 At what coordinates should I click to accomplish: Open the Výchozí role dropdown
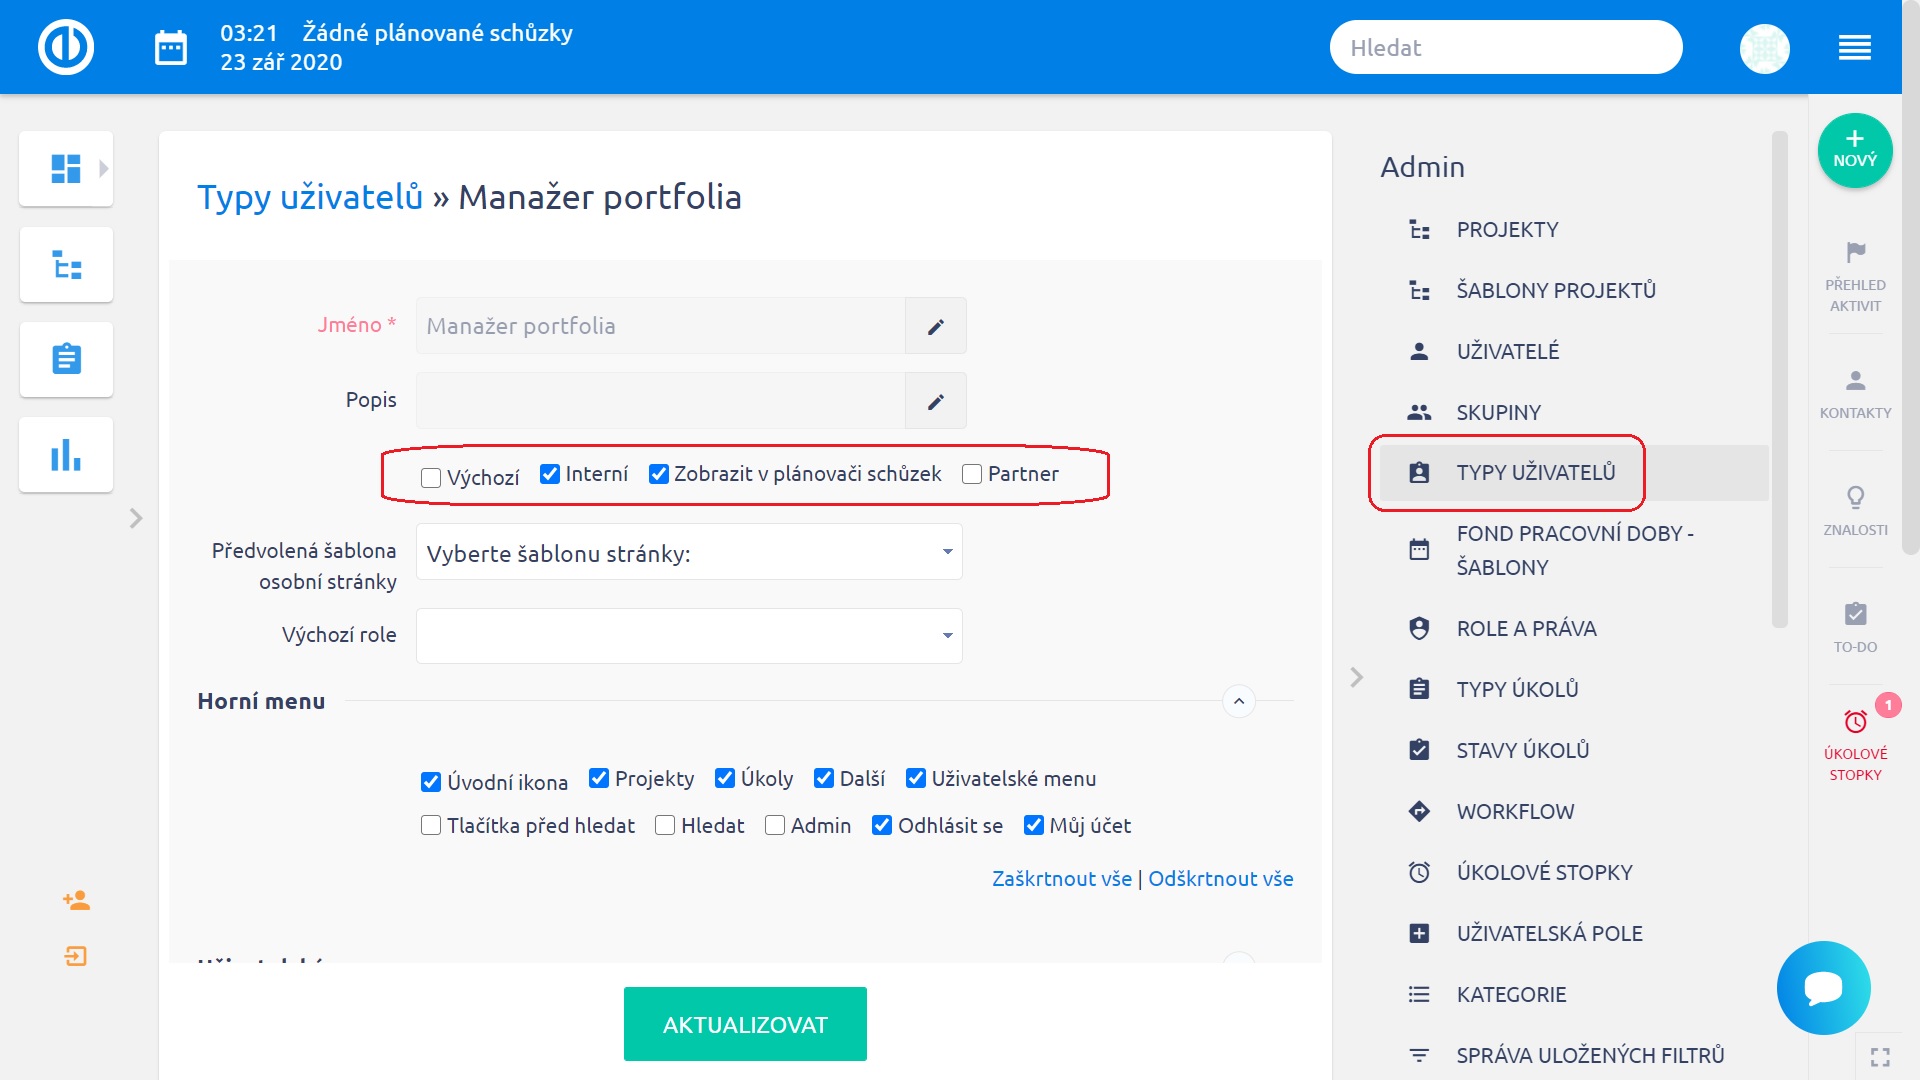pos(689,636)
